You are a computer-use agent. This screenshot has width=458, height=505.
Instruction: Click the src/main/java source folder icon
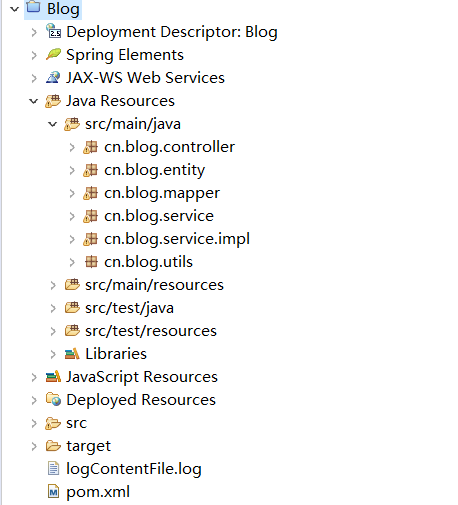(x=72, y=124)
